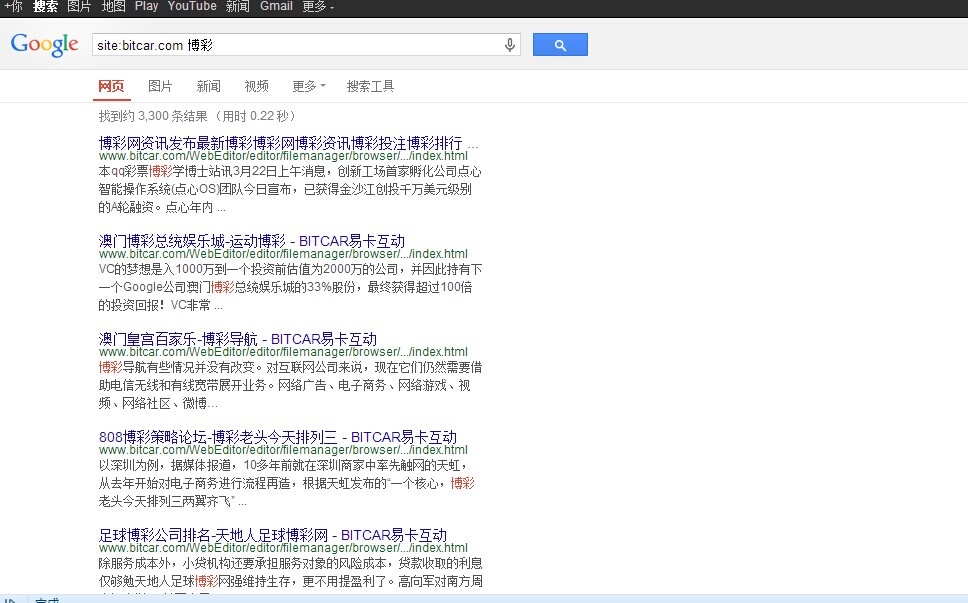The width and height of the screenshot is (968, 603).
Task: Open result 澳门皇宫百家乐-博彩导航
Action: pos(238,339)
